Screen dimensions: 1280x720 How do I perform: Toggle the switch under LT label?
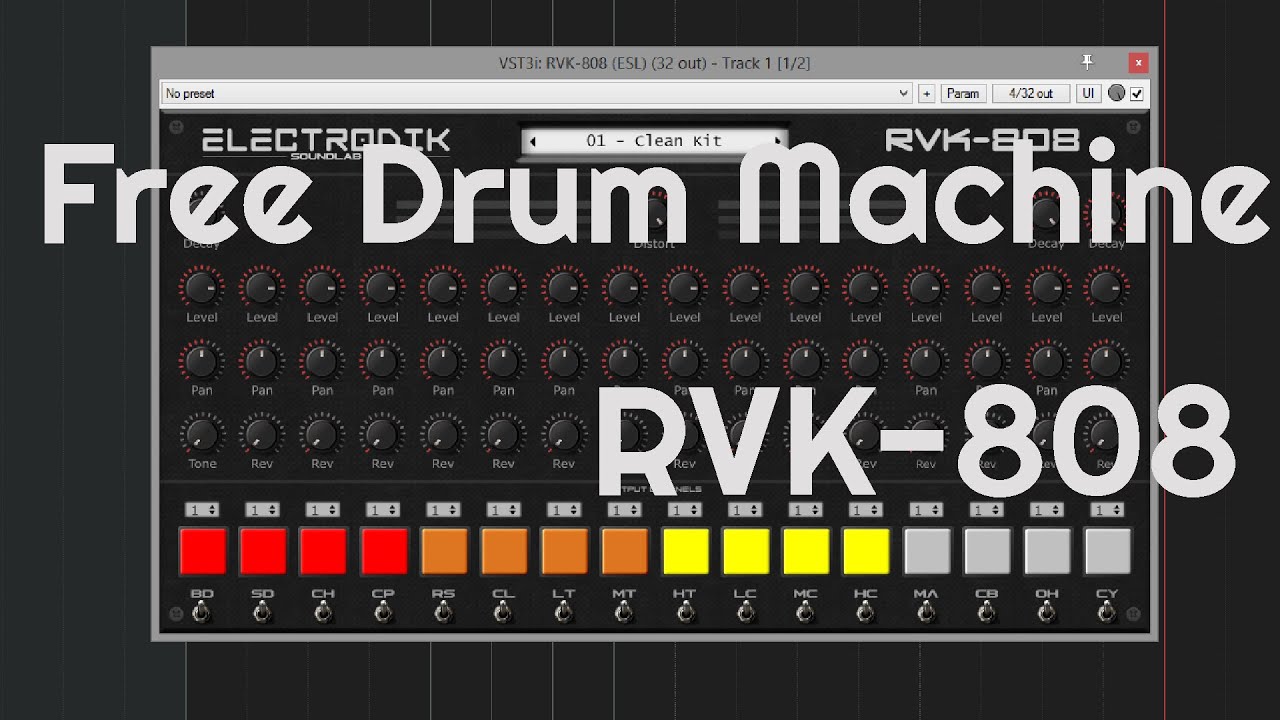pyautogui.click(x=564, y=612)
